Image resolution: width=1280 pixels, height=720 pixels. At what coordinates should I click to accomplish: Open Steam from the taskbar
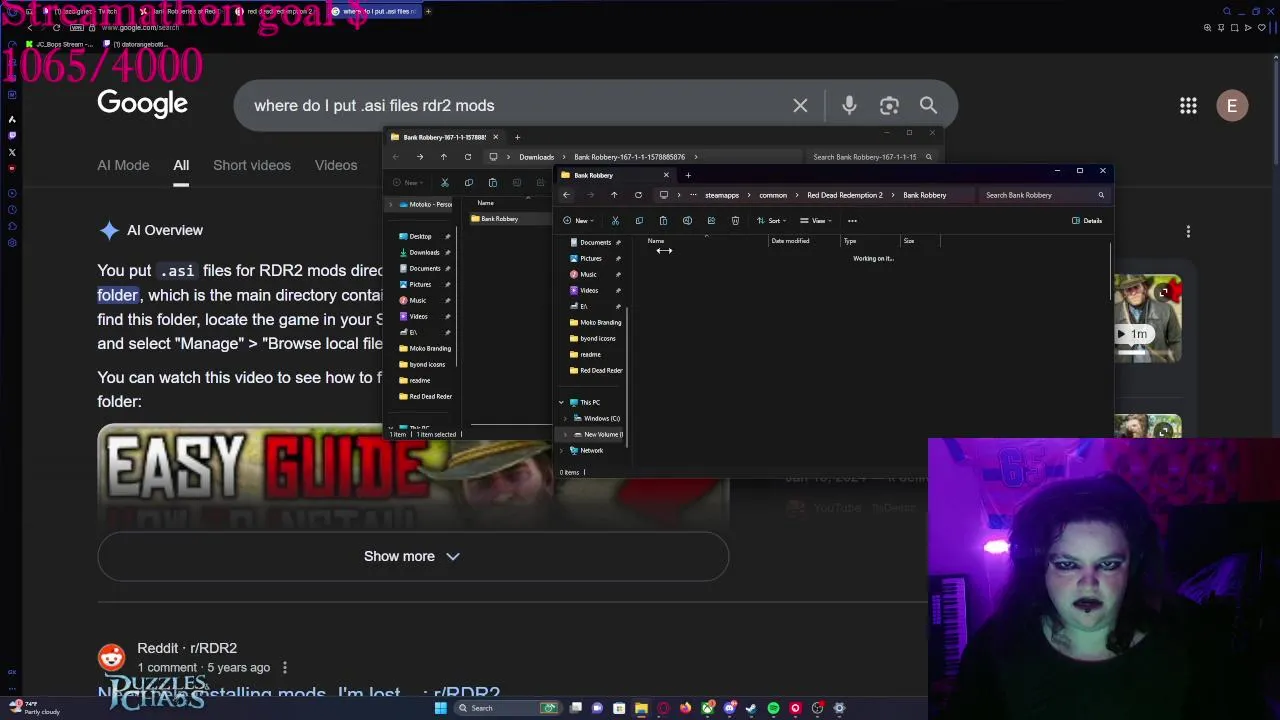point(751,708)
